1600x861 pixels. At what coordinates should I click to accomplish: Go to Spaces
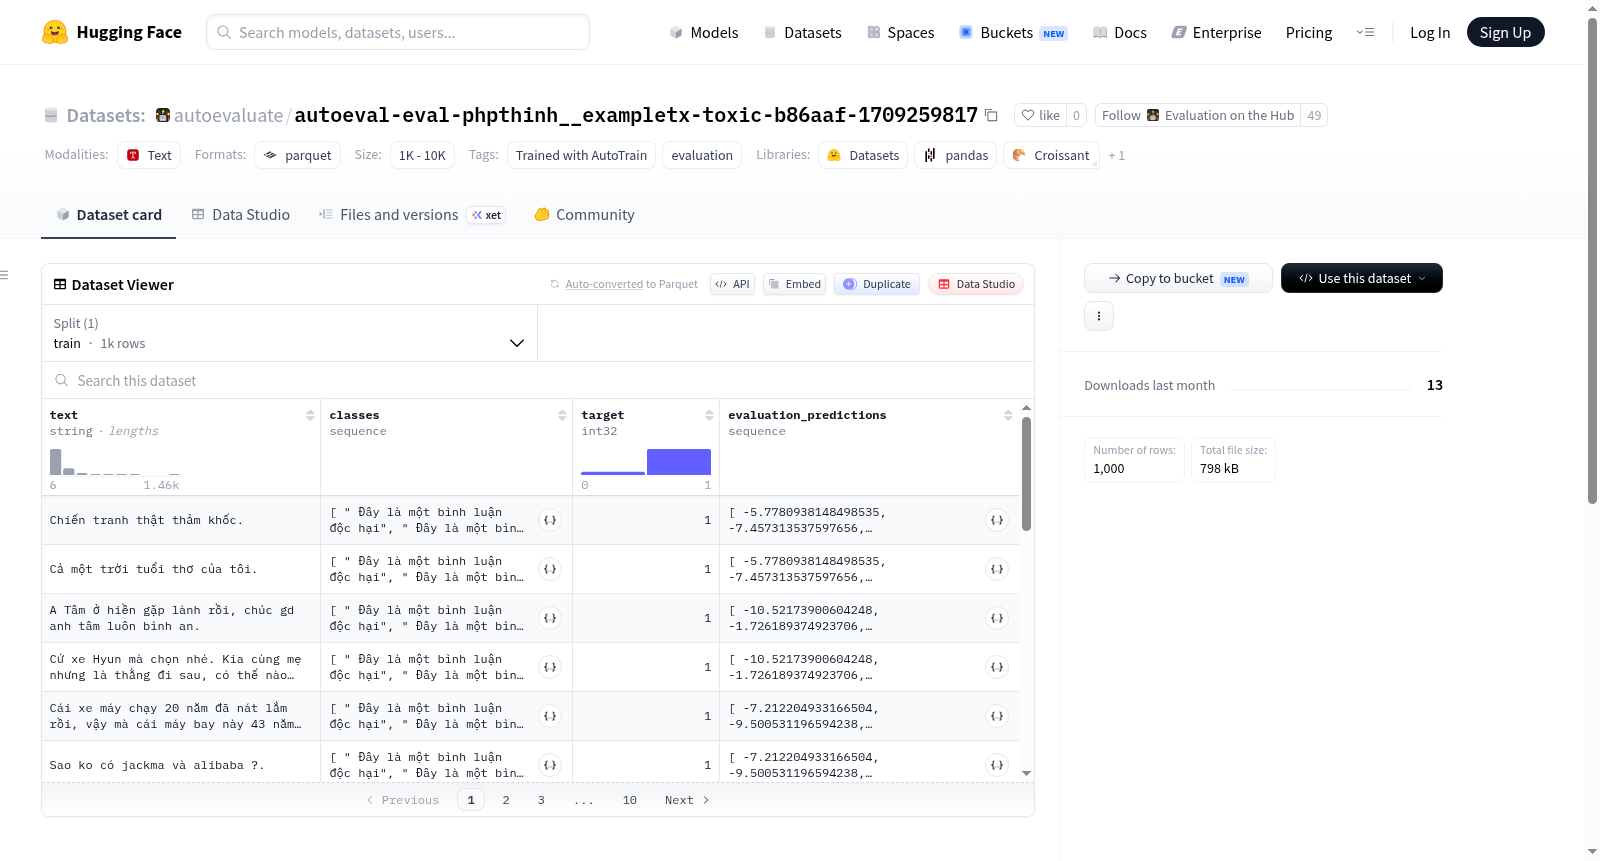point(901,32)
